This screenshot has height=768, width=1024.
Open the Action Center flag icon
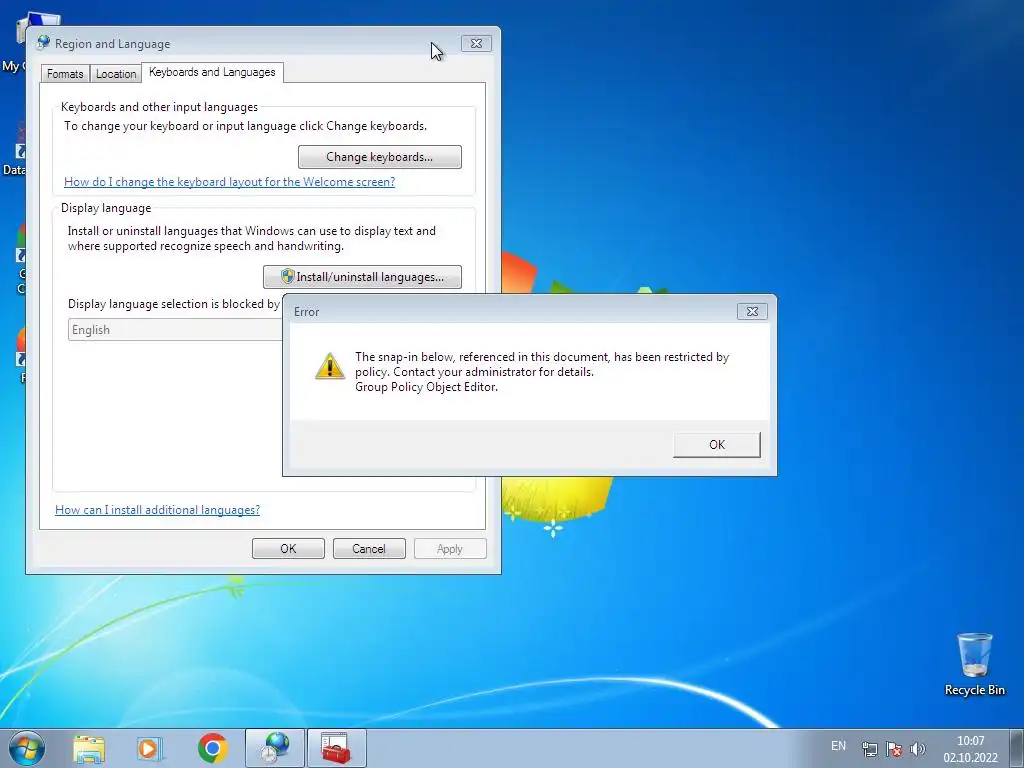tap(894, 749)
